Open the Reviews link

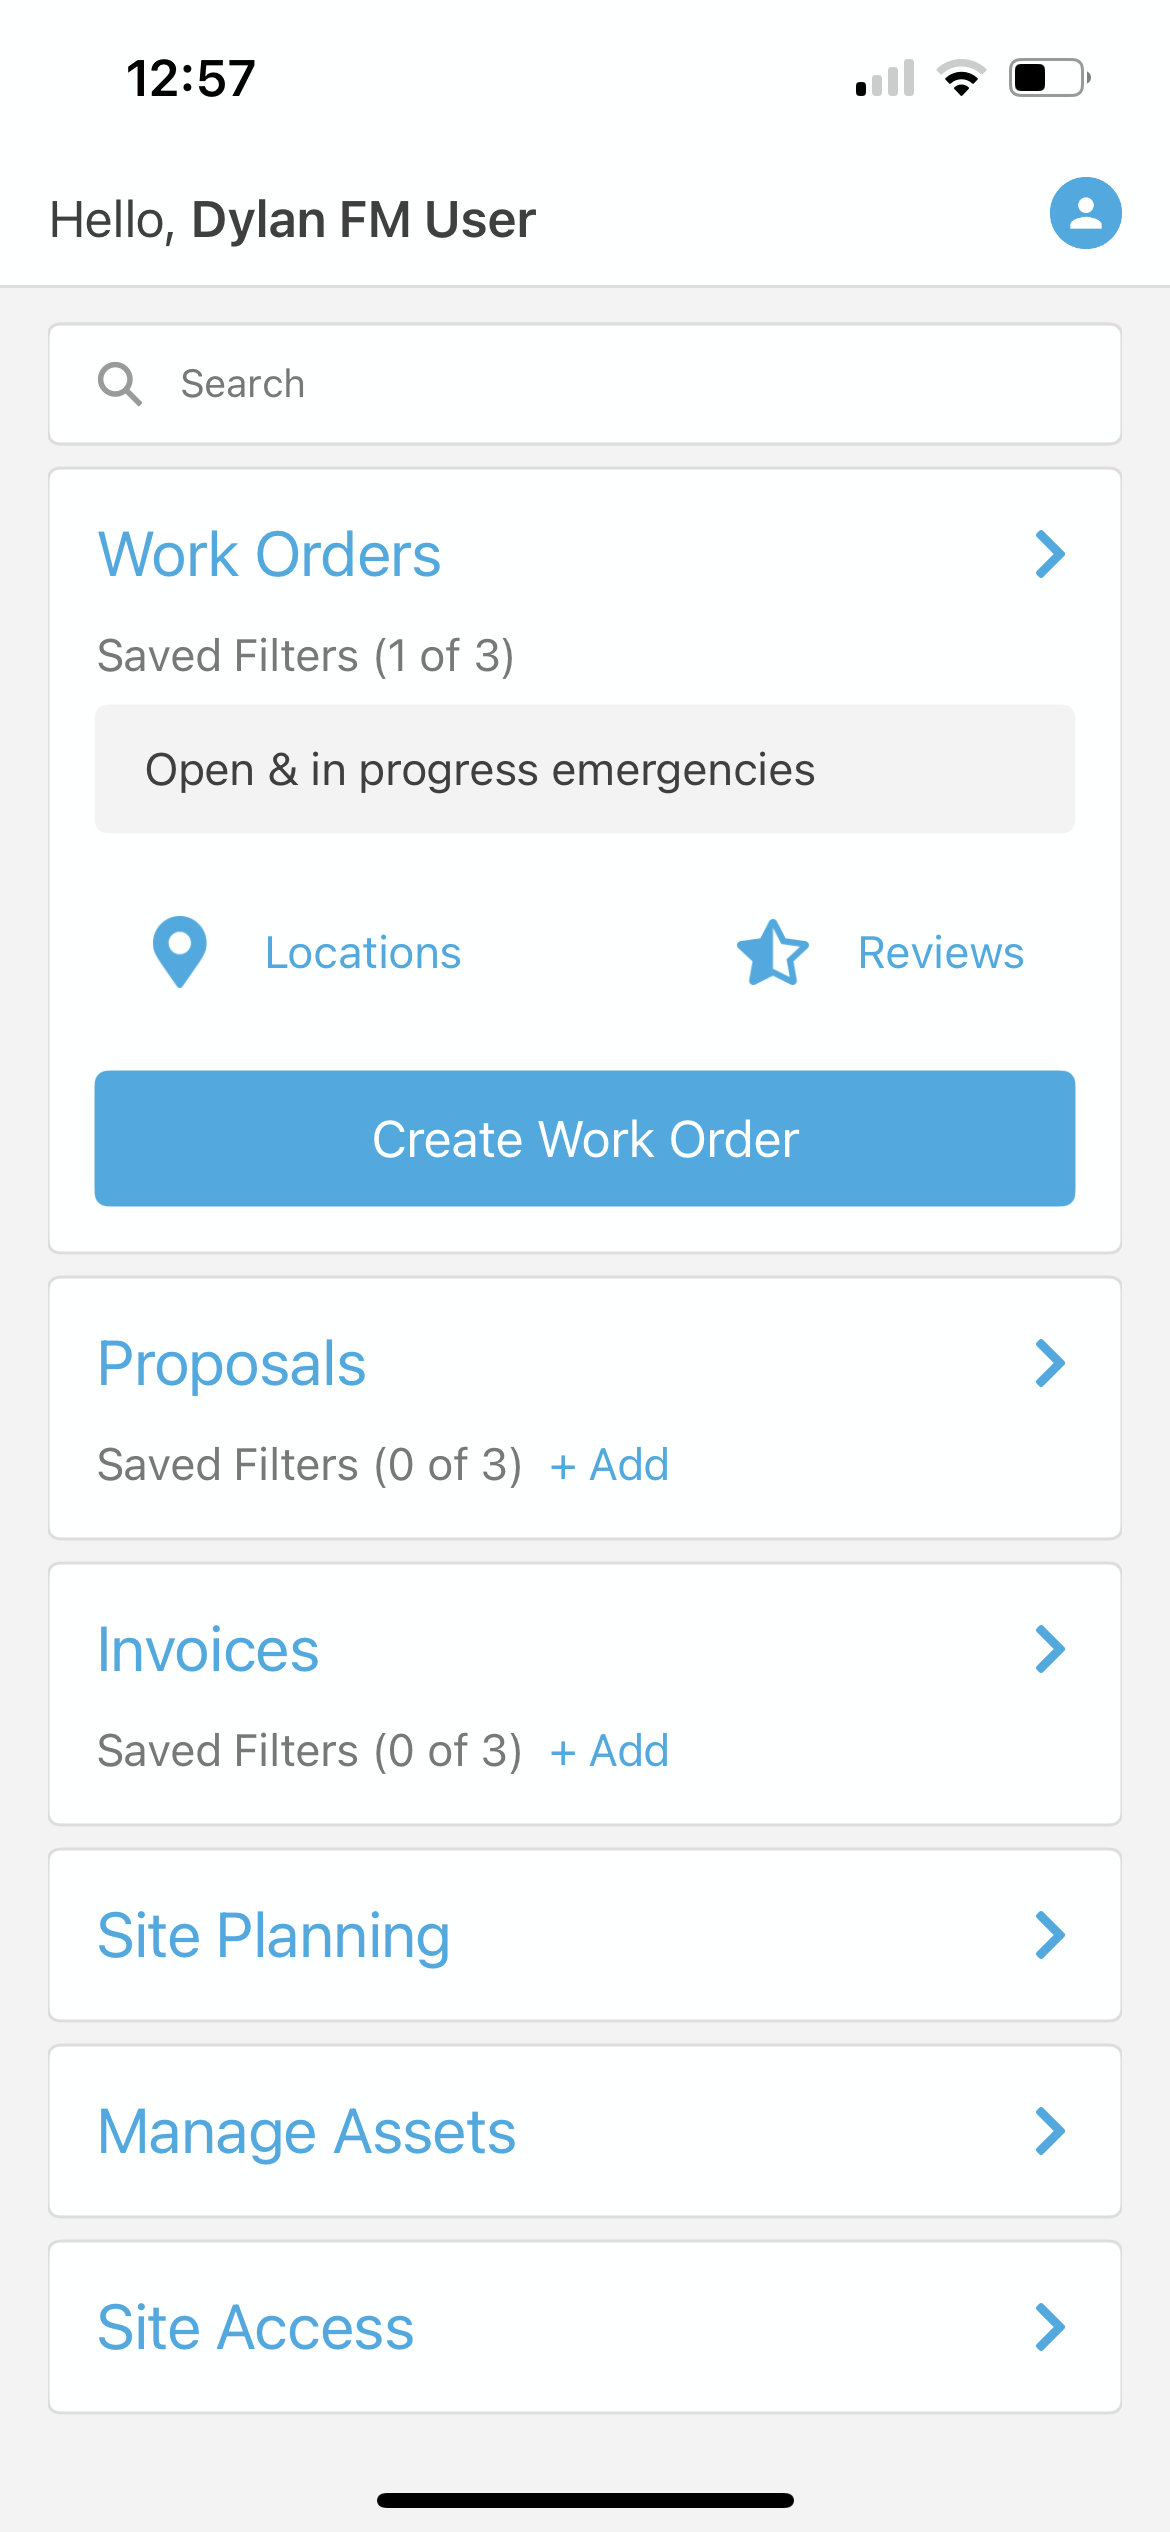coord(940,953)
